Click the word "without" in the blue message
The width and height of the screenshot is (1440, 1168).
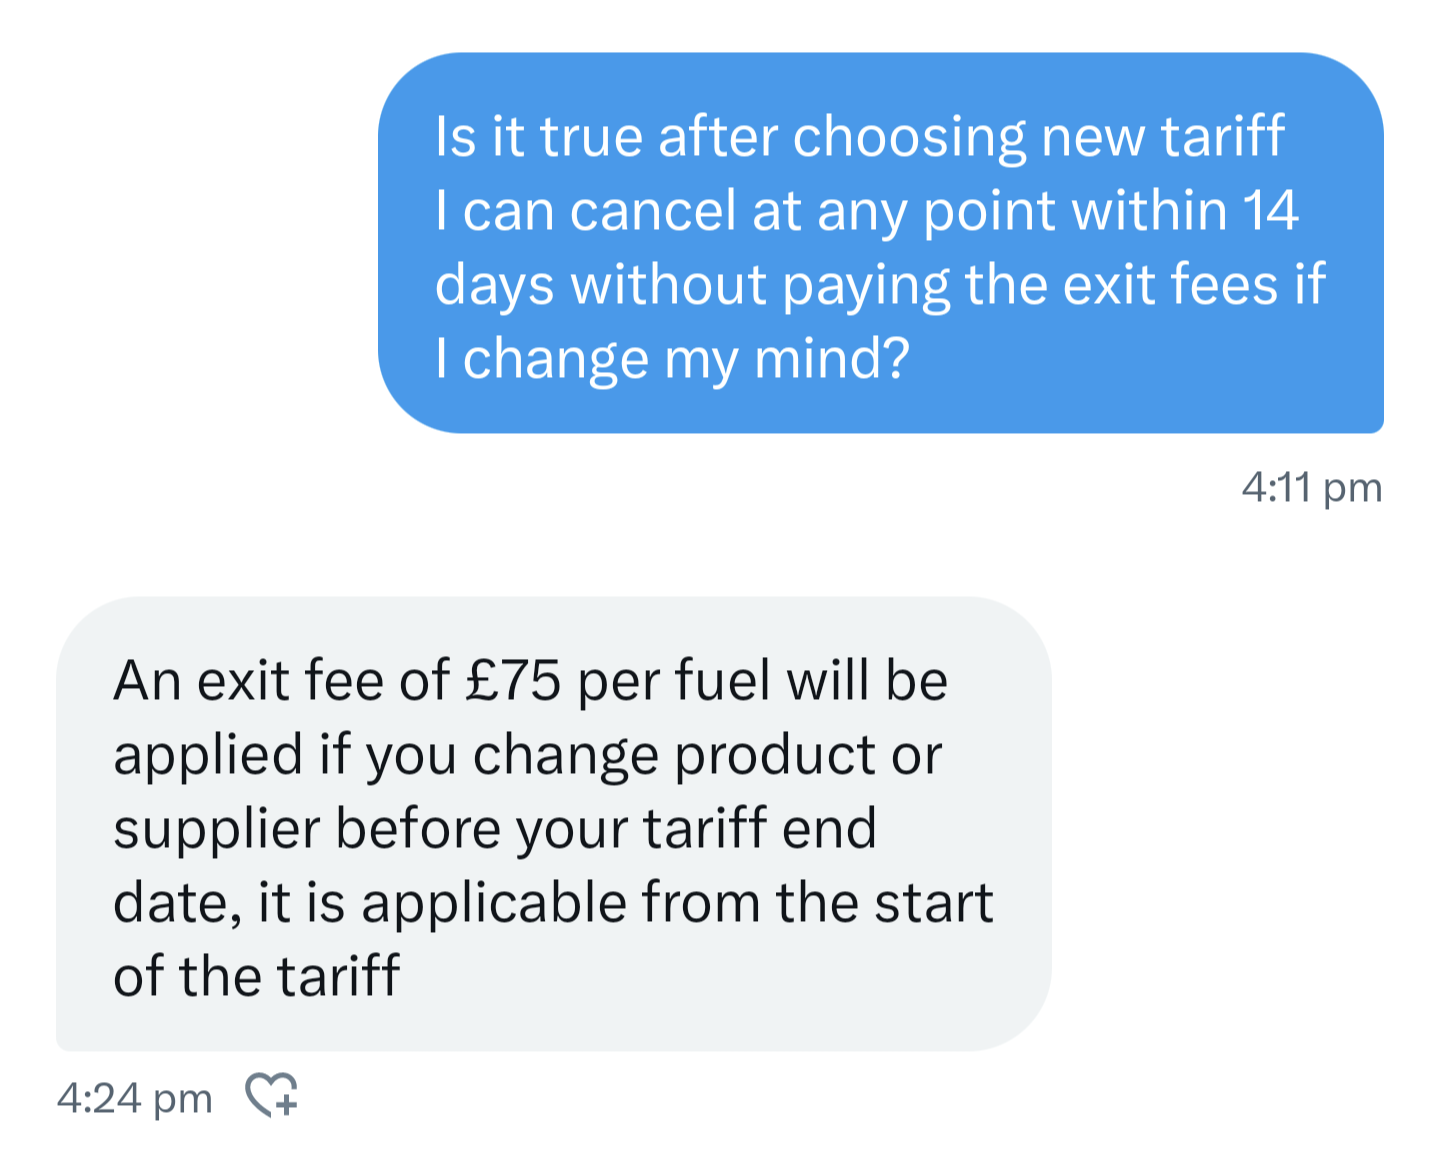click(x=668, y=285)
